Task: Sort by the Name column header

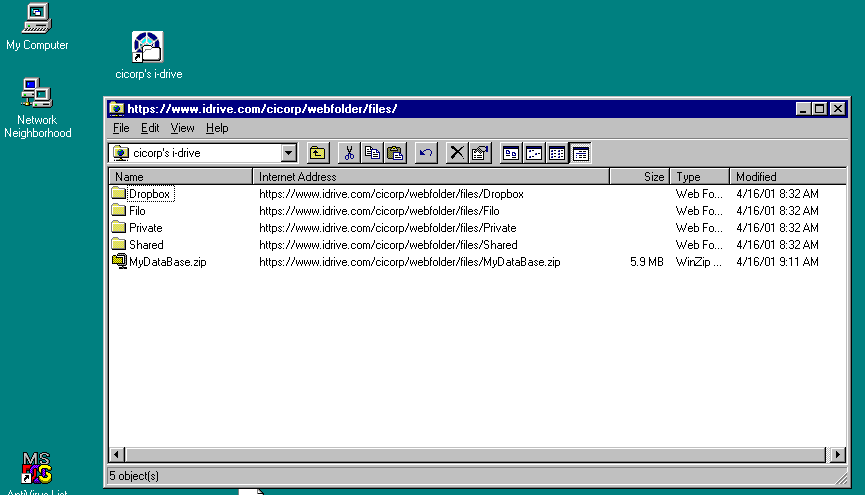Action: click(180, 177)
